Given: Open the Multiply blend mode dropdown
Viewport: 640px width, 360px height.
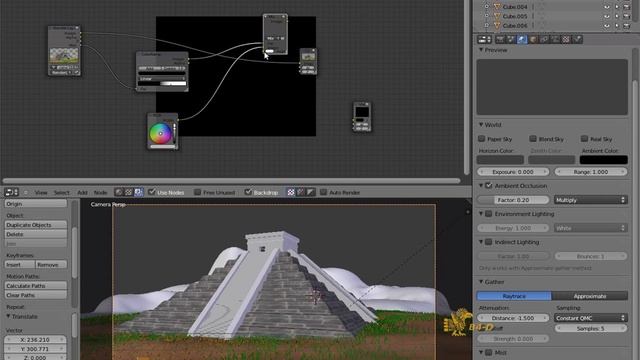Looking at the screenshot, I should pos(591,200).
